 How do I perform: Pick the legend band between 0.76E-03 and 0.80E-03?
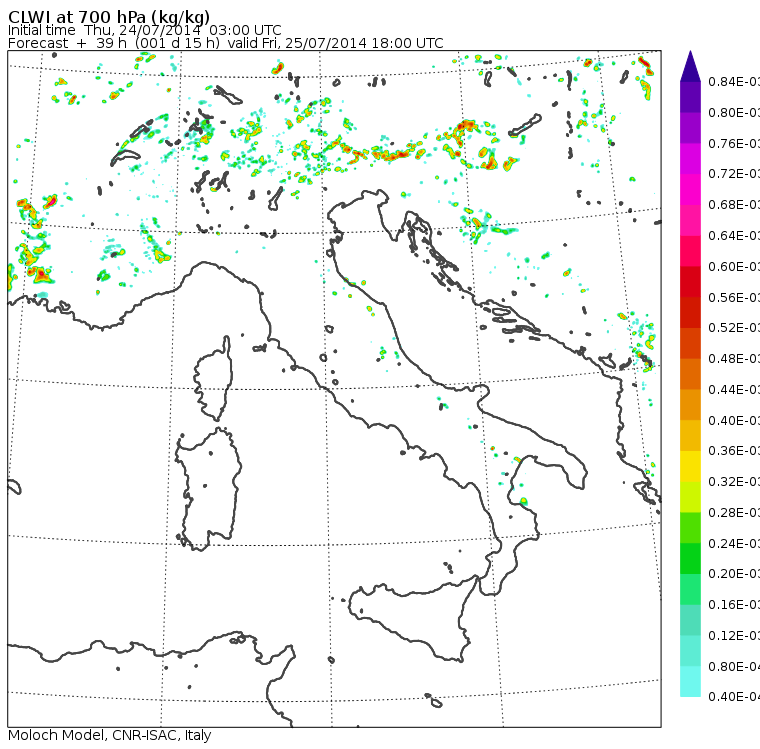click(x=690, y=128)
